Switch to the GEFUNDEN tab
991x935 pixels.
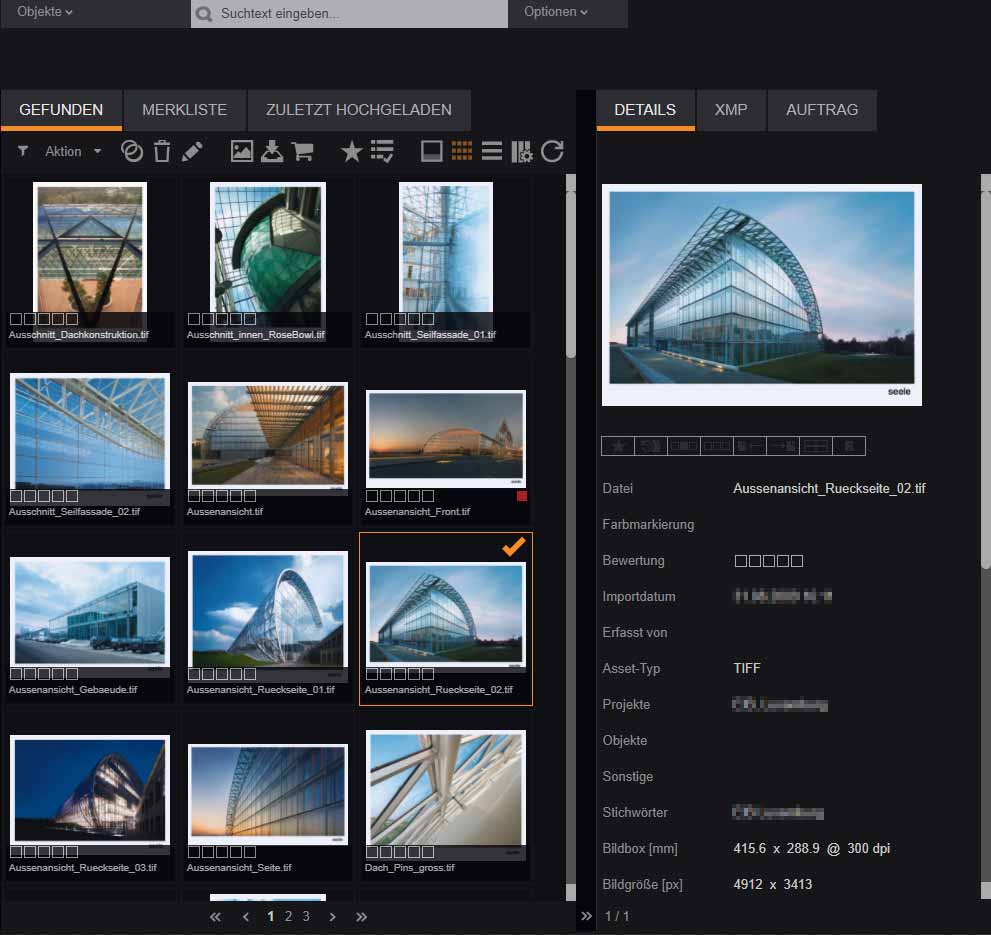tap(61, 110)
